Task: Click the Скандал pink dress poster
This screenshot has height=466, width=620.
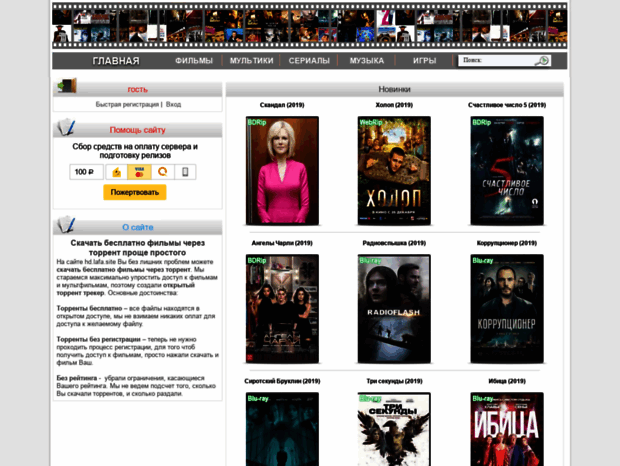Action: click(282, 171)
